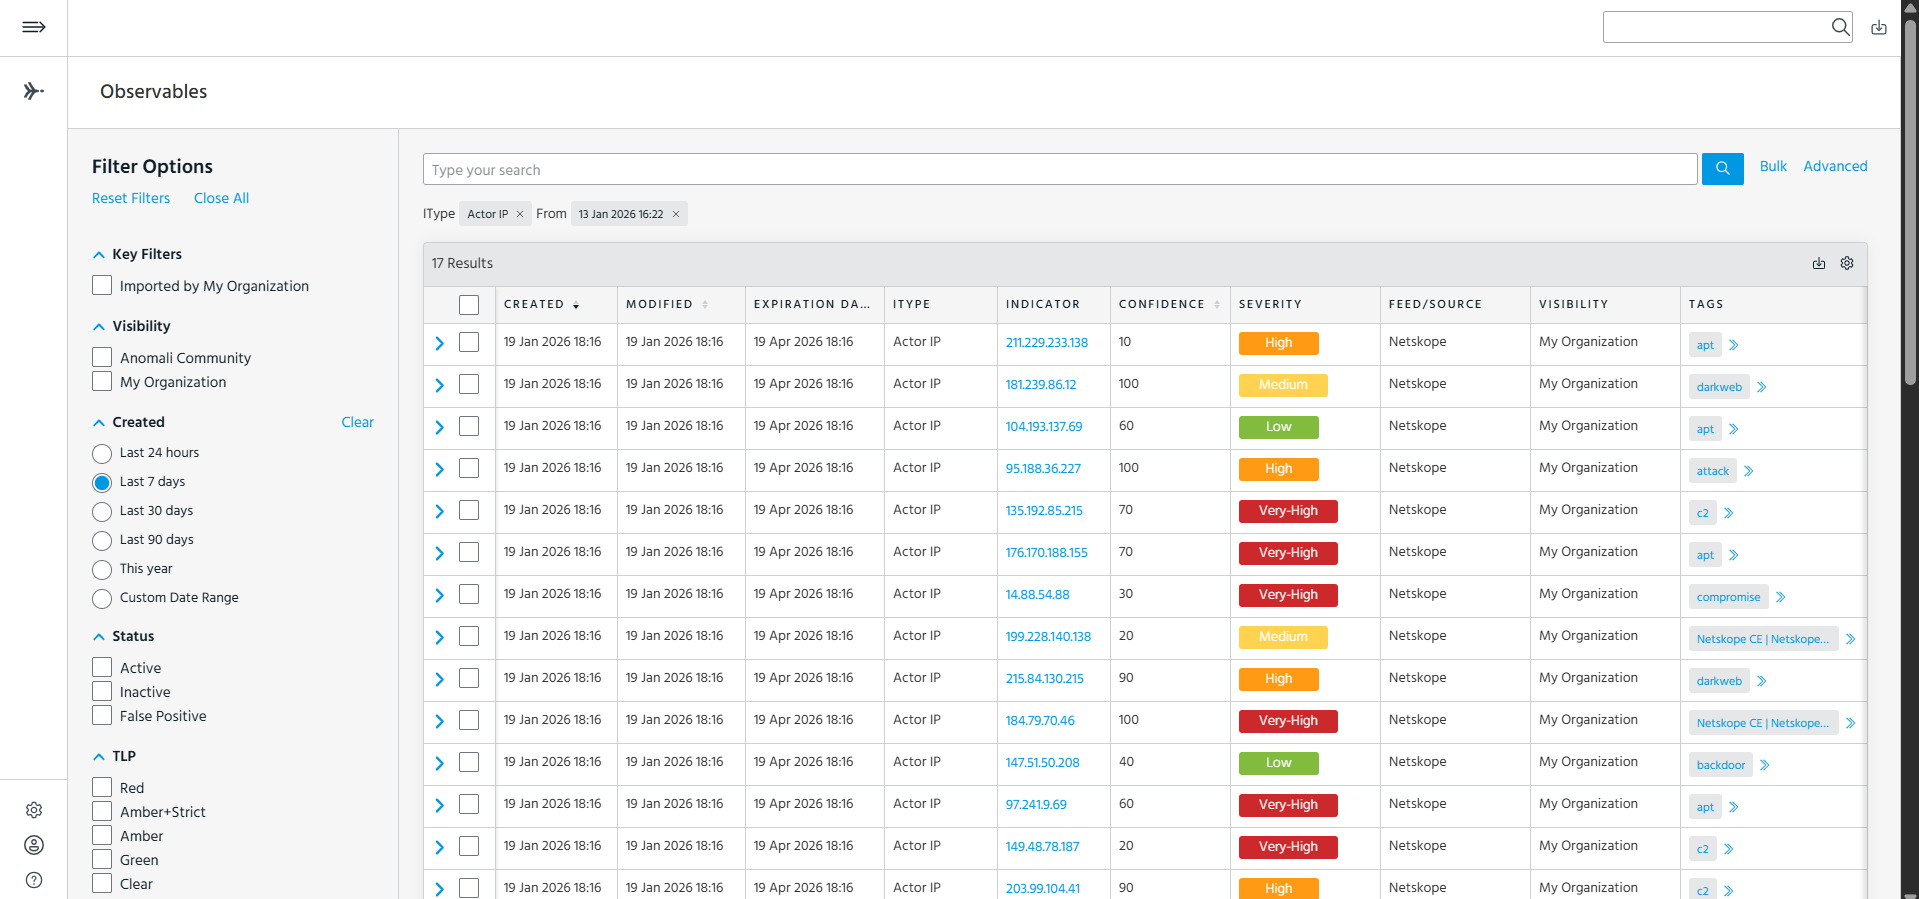
Task: Focus the Type your search field
Action: click(x=1060, y=169)
